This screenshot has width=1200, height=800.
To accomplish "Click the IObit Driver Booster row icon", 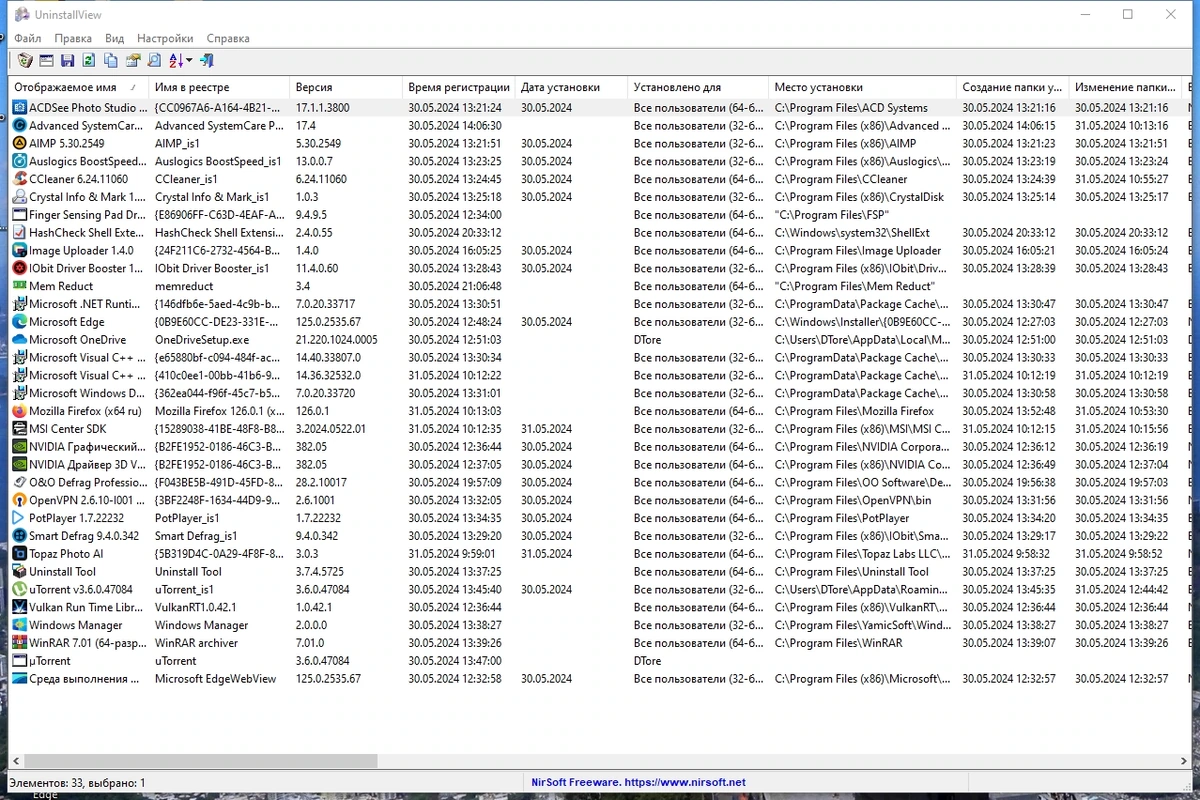I will point(19,268).
